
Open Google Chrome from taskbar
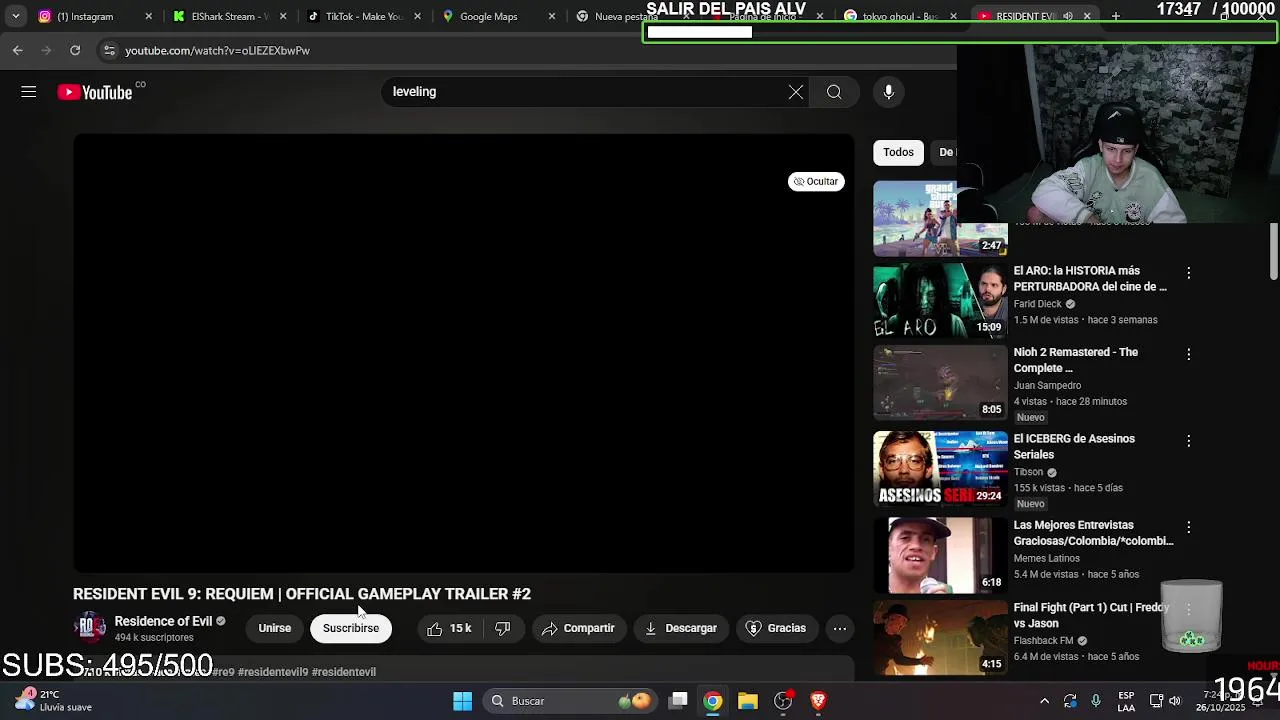click(x=712, y=701)
